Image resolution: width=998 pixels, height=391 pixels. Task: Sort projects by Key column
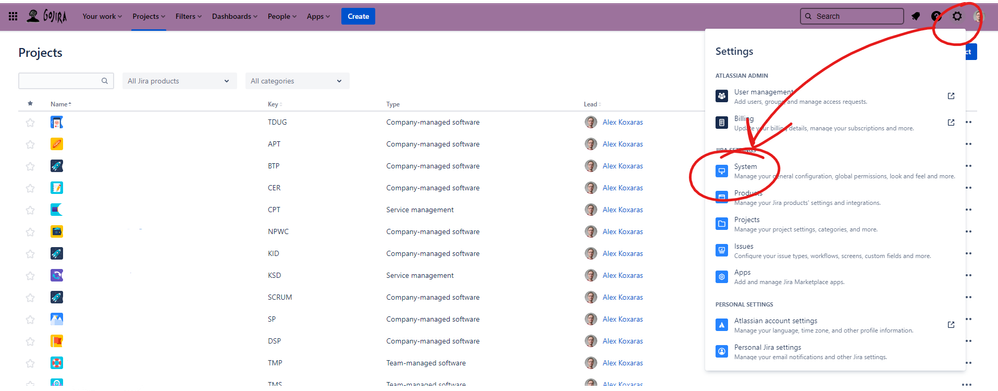274,104
